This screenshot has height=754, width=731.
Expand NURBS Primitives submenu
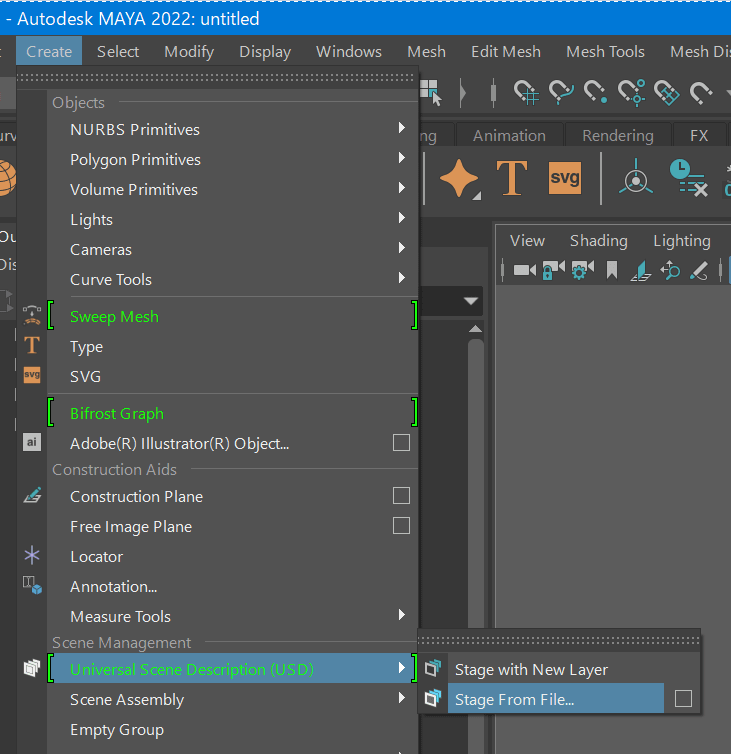pos(233,129)
